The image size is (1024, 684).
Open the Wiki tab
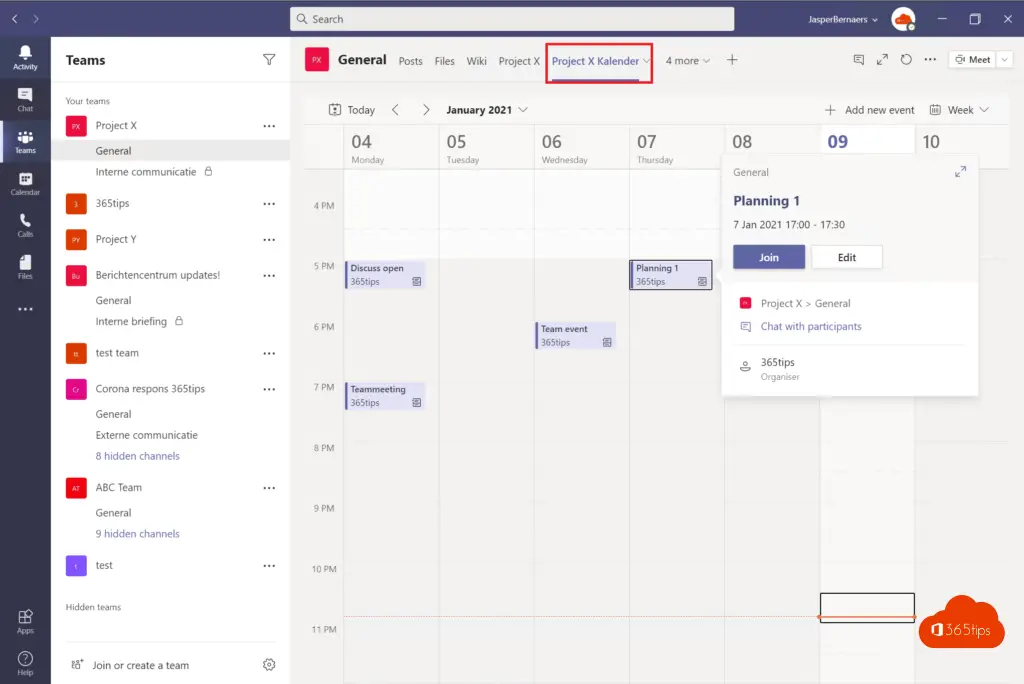pos(476,61)
